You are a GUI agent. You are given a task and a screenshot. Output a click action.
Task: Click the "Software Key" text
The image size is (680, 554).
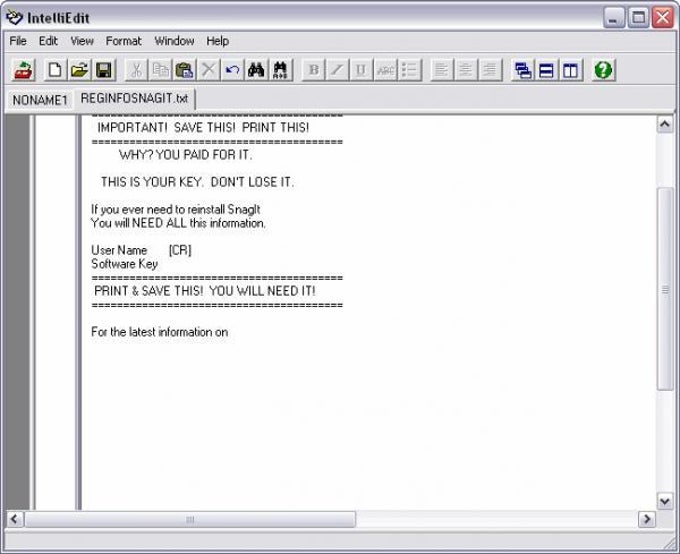(x=124, y=264)
